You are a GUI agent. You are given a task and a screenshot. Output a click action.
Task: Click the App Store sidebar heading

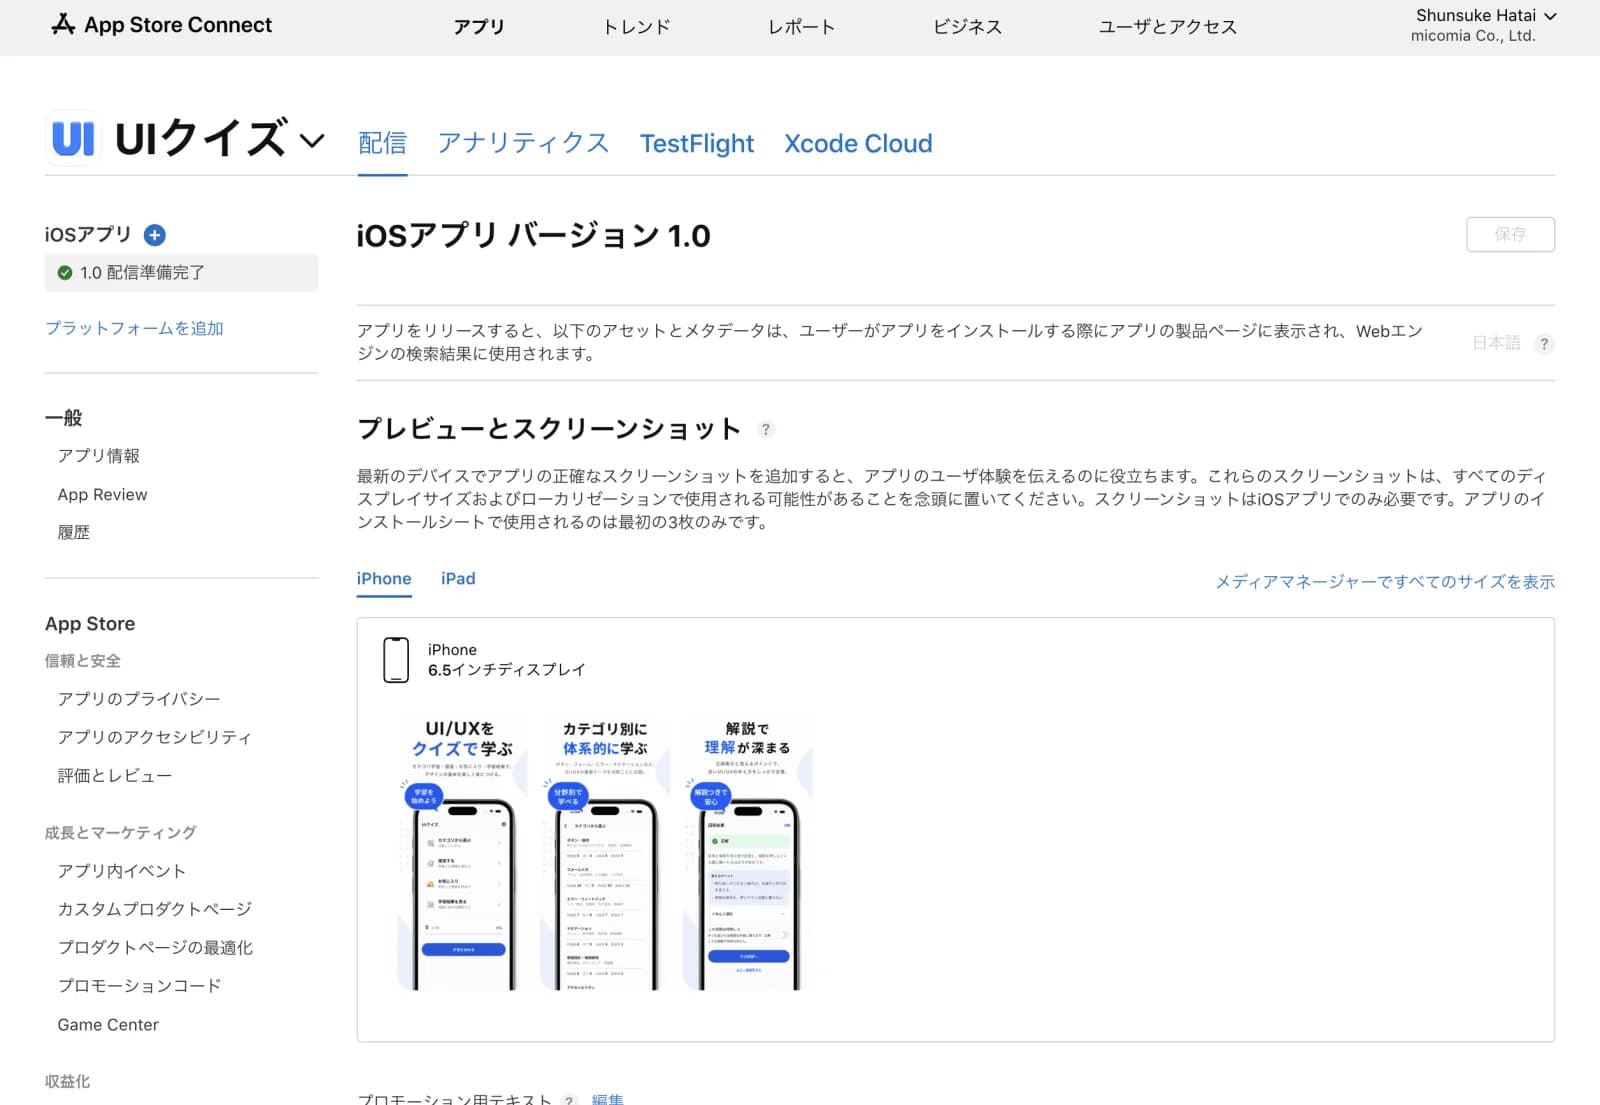90,624
